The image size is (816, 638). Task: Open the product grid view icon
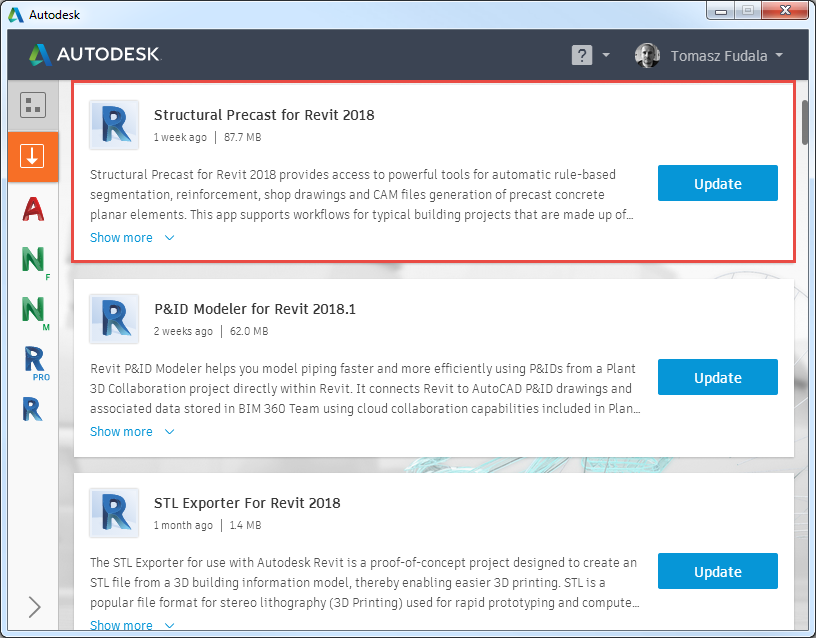pyautogui.click(x=32, y=104)
